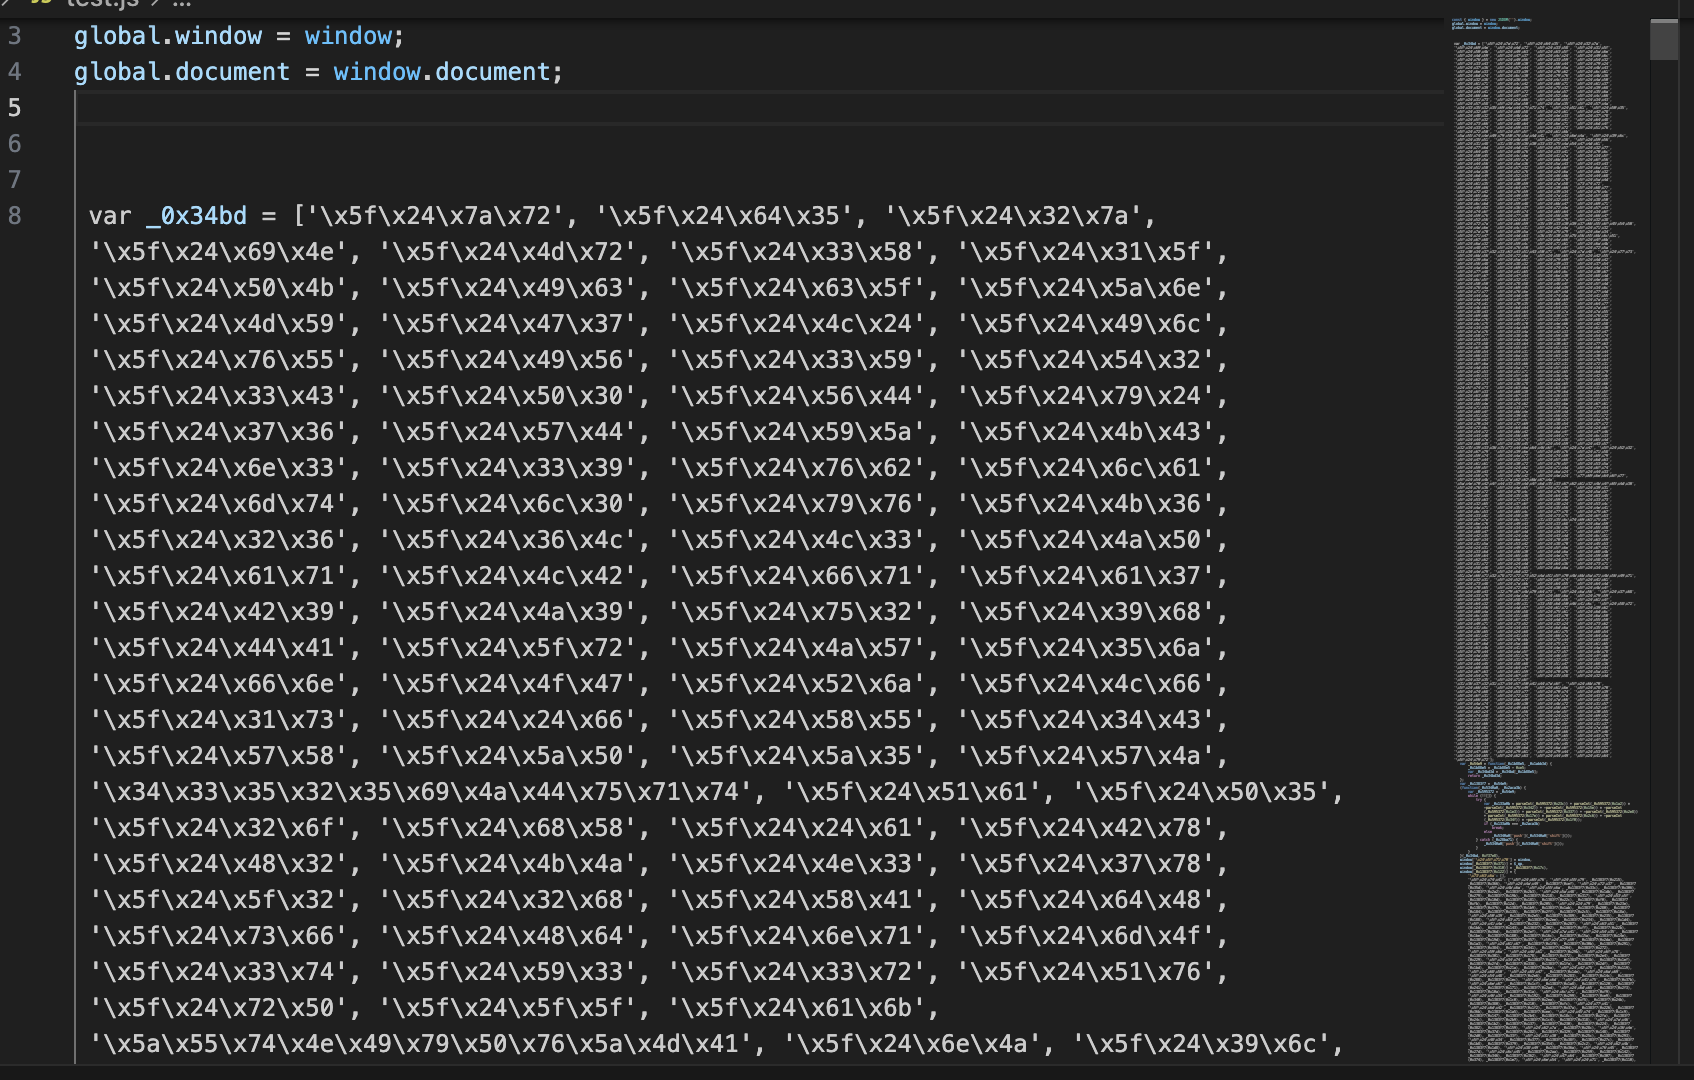Click line number 8 in the gutter
Viewport: 1694px width, 1080px height.
14,216
